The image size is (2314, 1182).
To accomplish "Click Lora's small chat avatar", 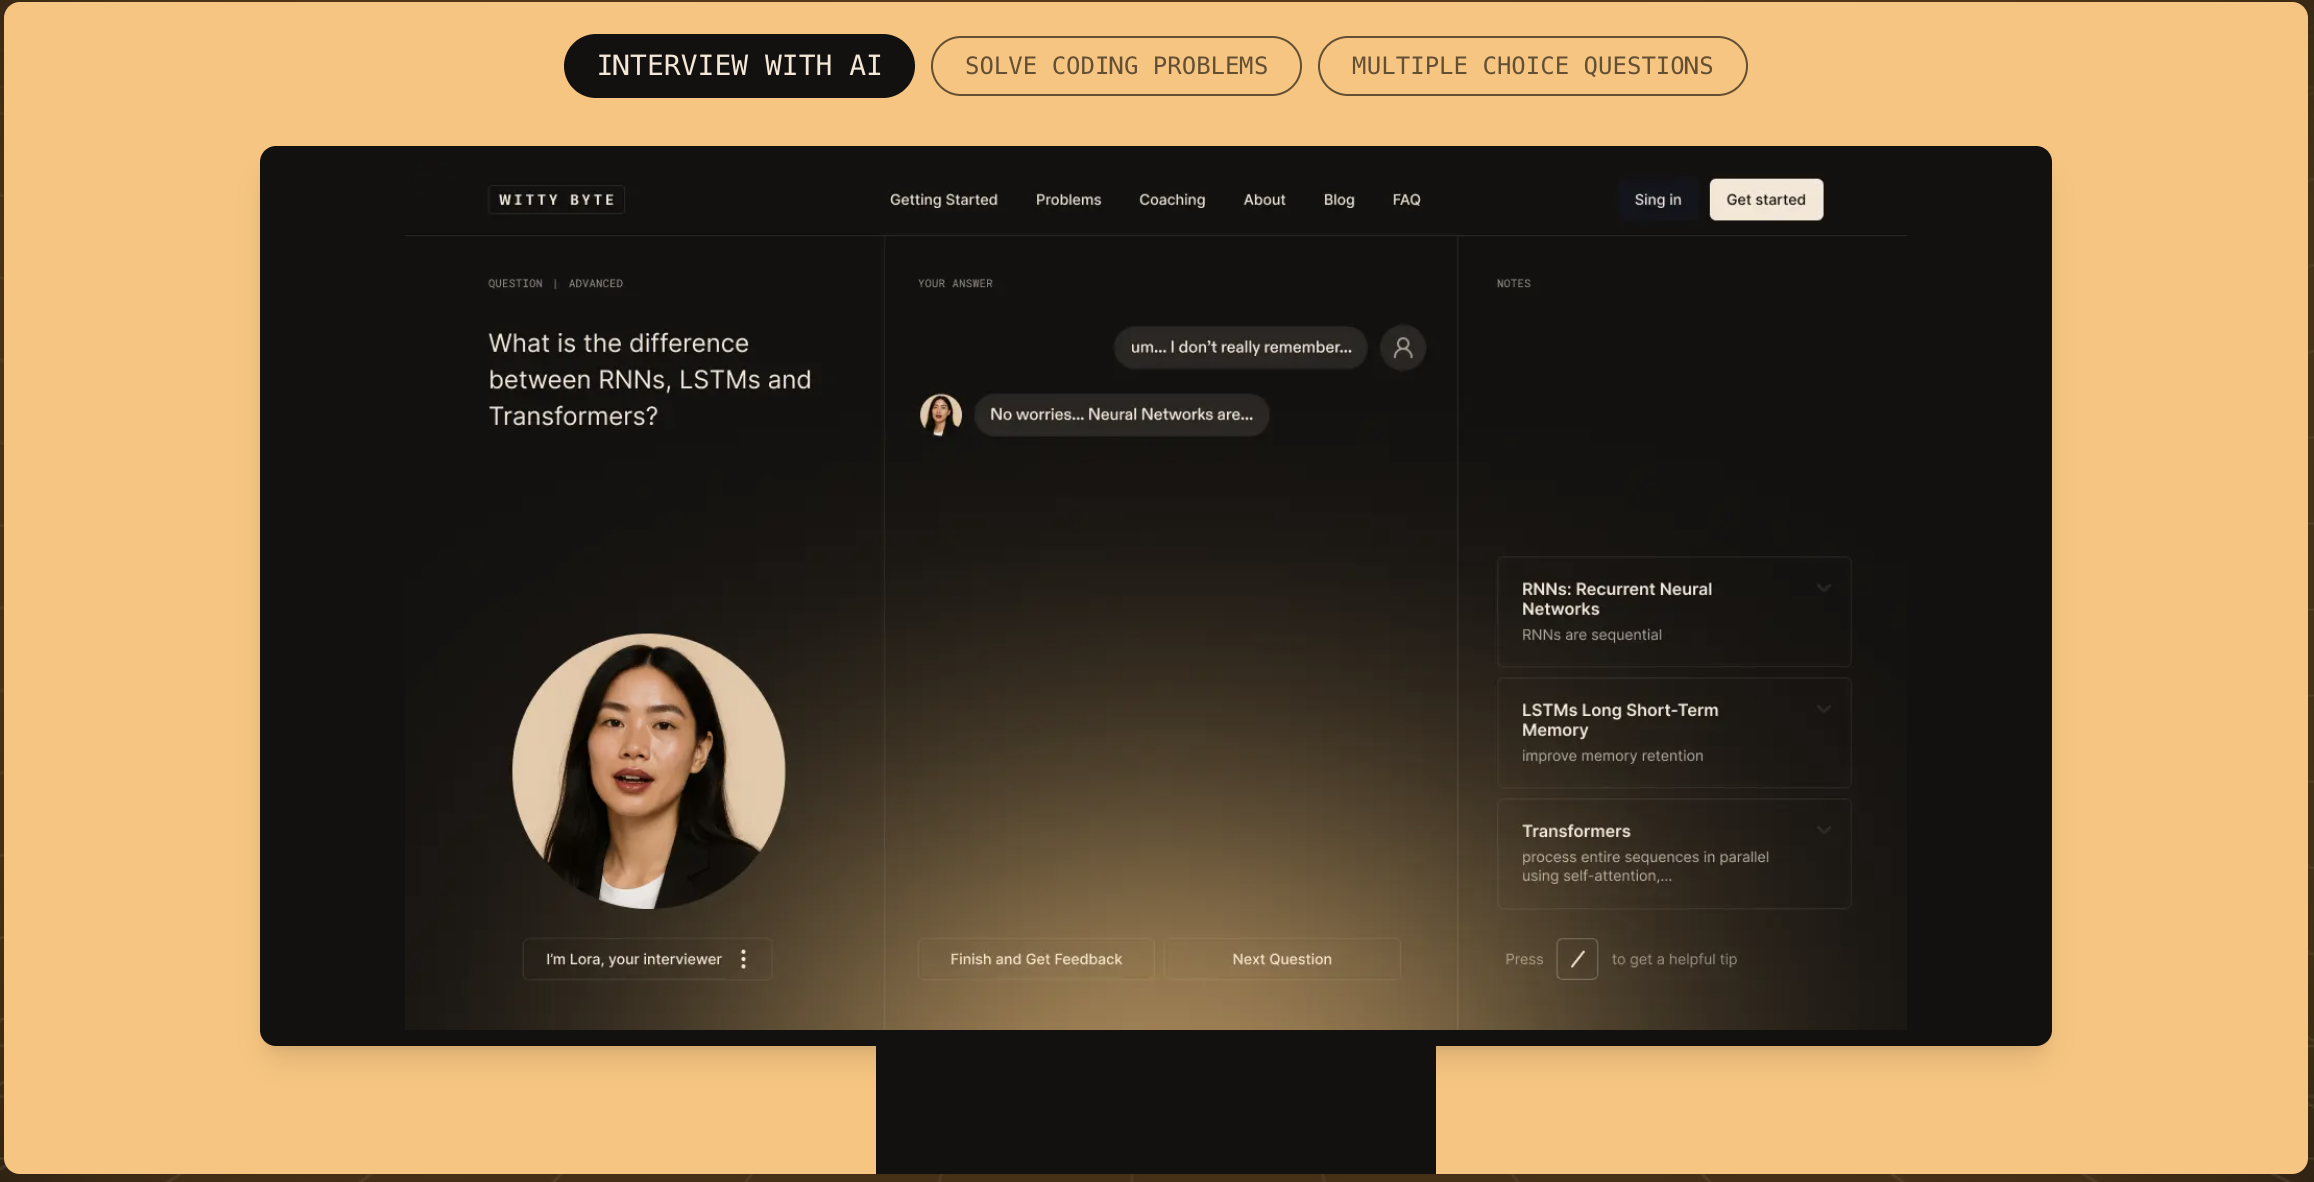I will (x=940, y=414).
